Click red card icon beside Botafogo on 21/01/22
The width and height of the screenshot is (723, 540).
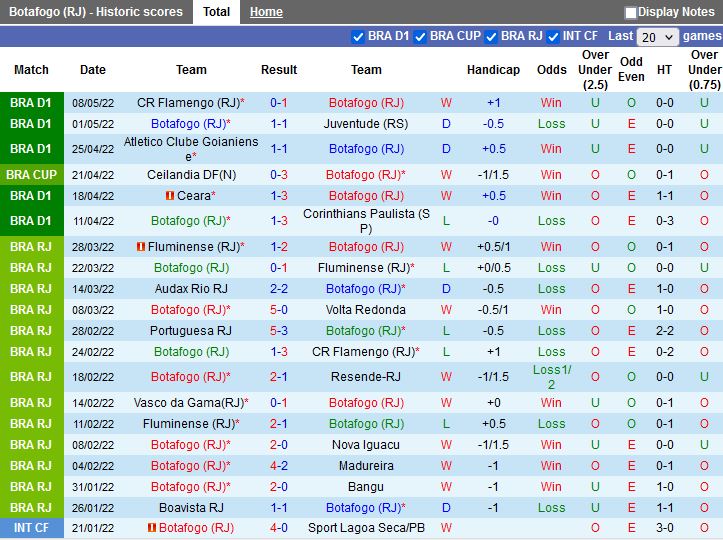[x=152, y=528]
